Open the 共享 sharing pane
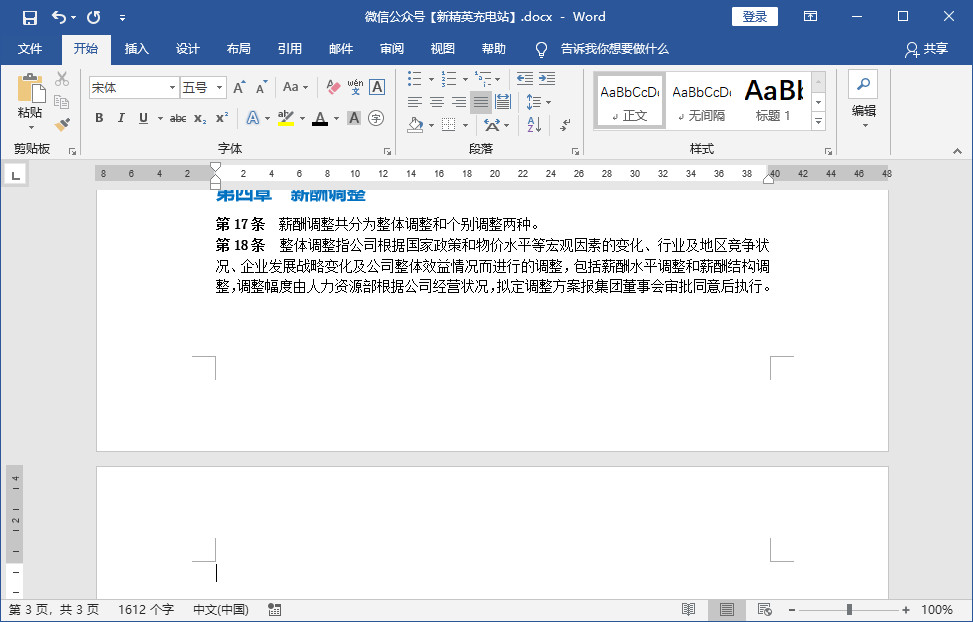The height and width of the screenshot is (622, 973). [x=929, y=49]
